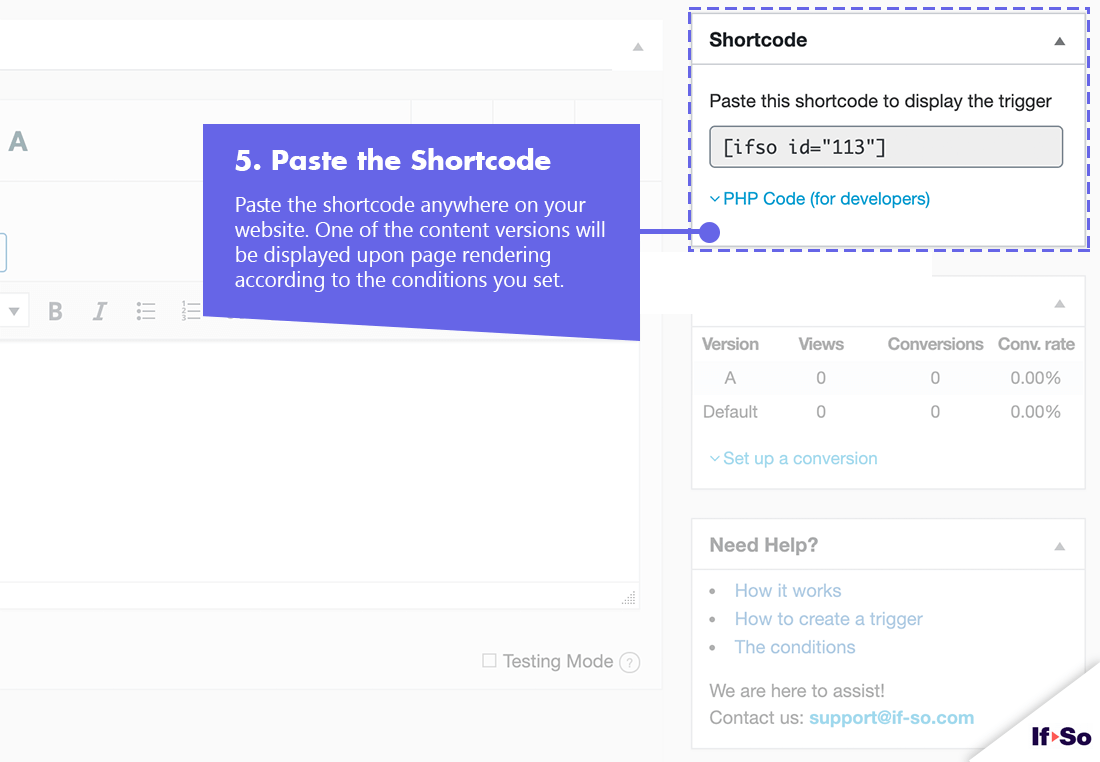Collapse the Need Help? panel
Screen dimensions: 1100x762
pyautogui.click(x=1059, y=546)
